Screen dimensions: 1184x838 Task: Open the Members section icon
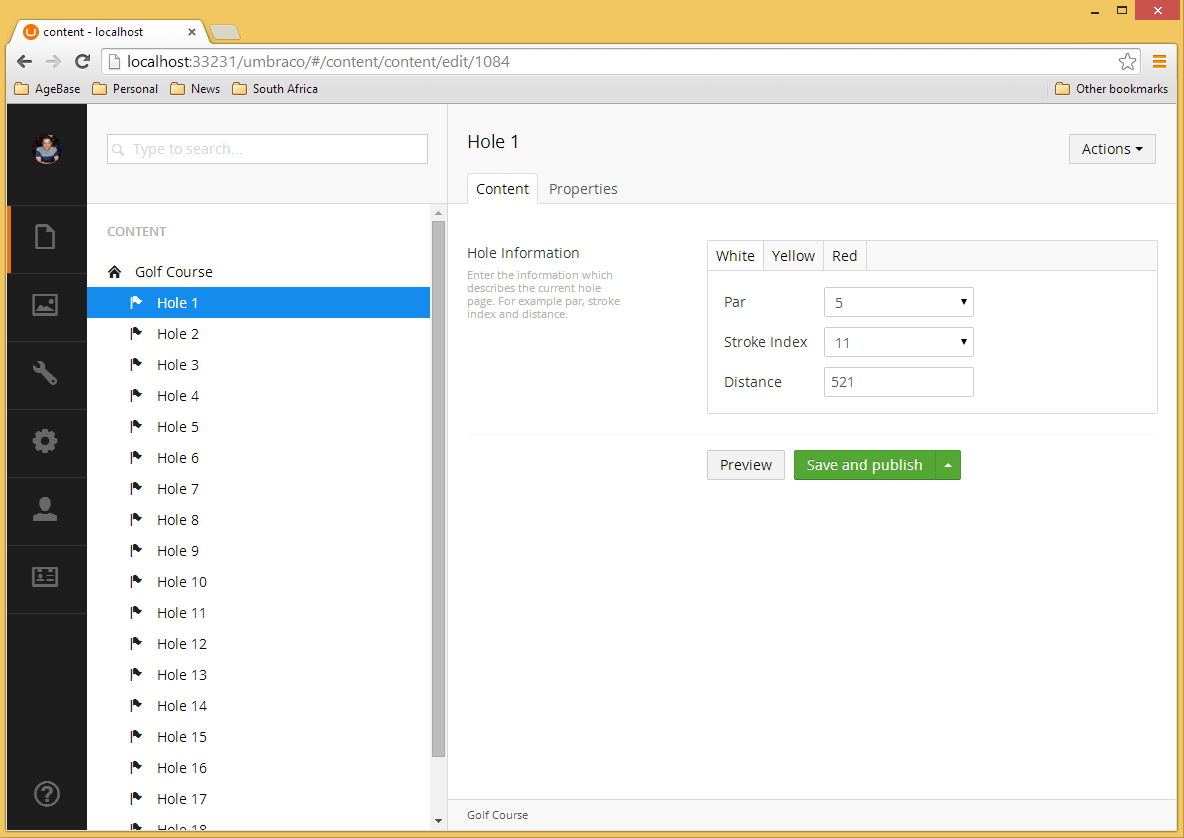[x=45, y=577]
